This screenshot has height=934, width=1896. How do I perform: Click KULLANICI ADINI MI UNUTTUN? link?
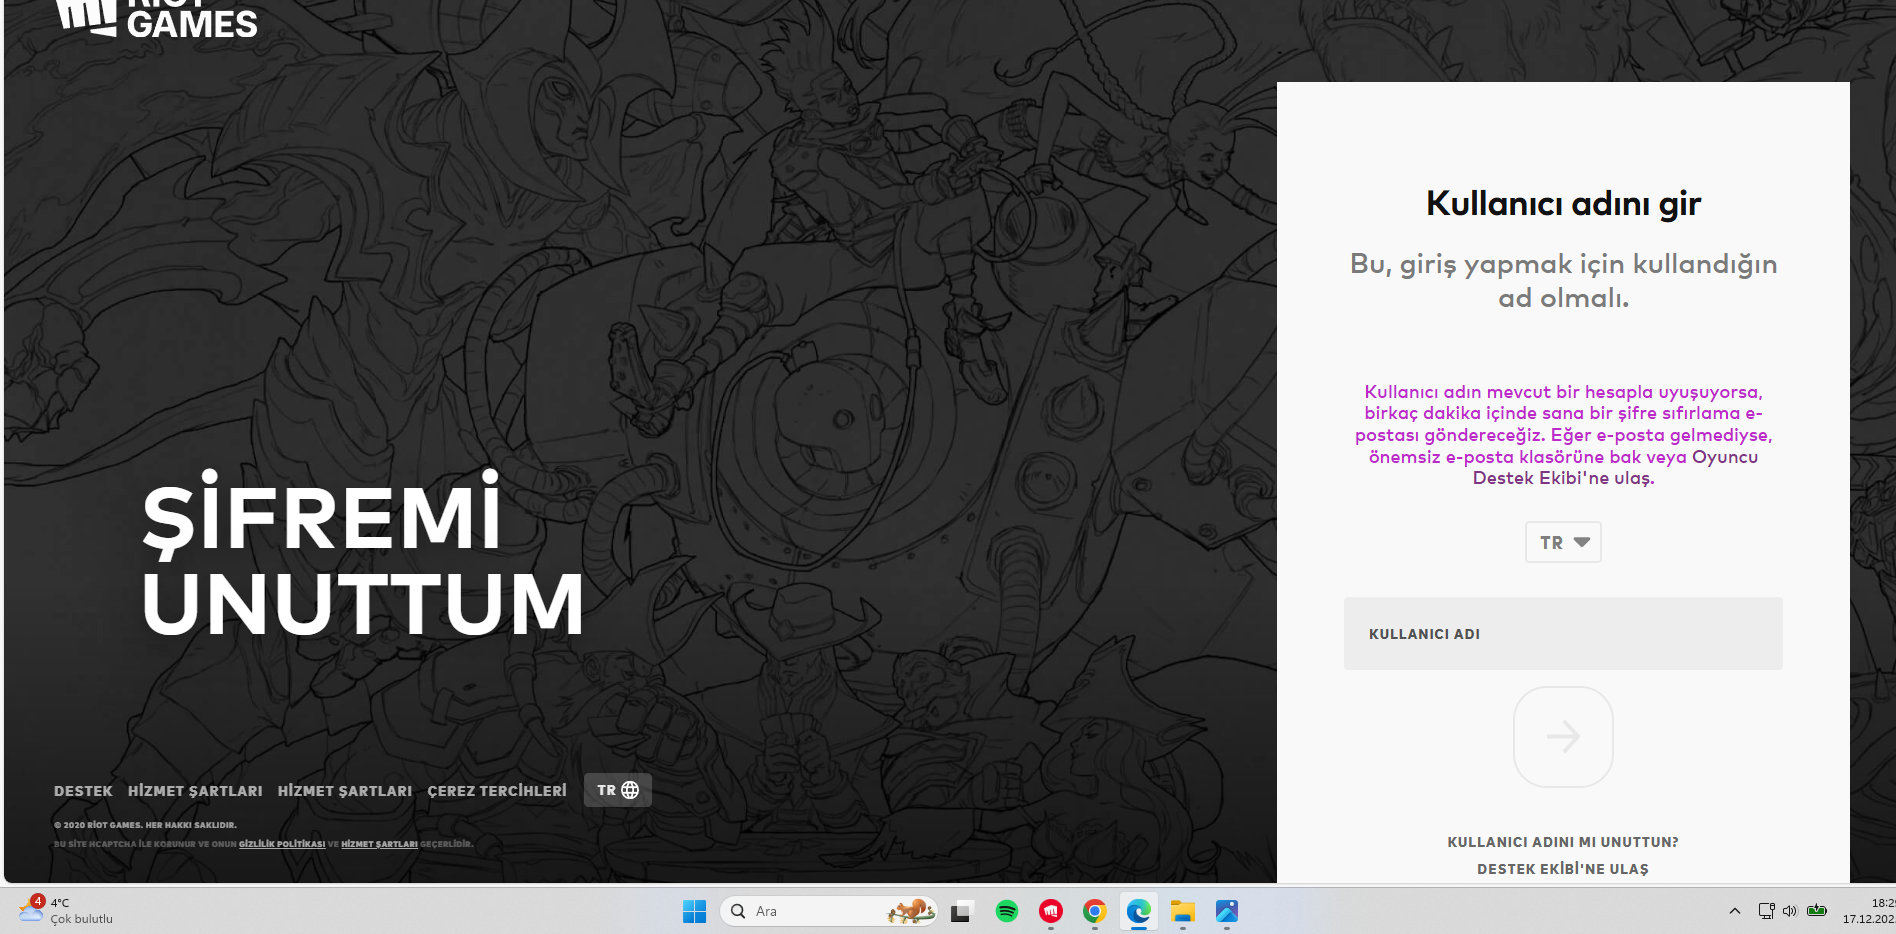[1563, 842]
